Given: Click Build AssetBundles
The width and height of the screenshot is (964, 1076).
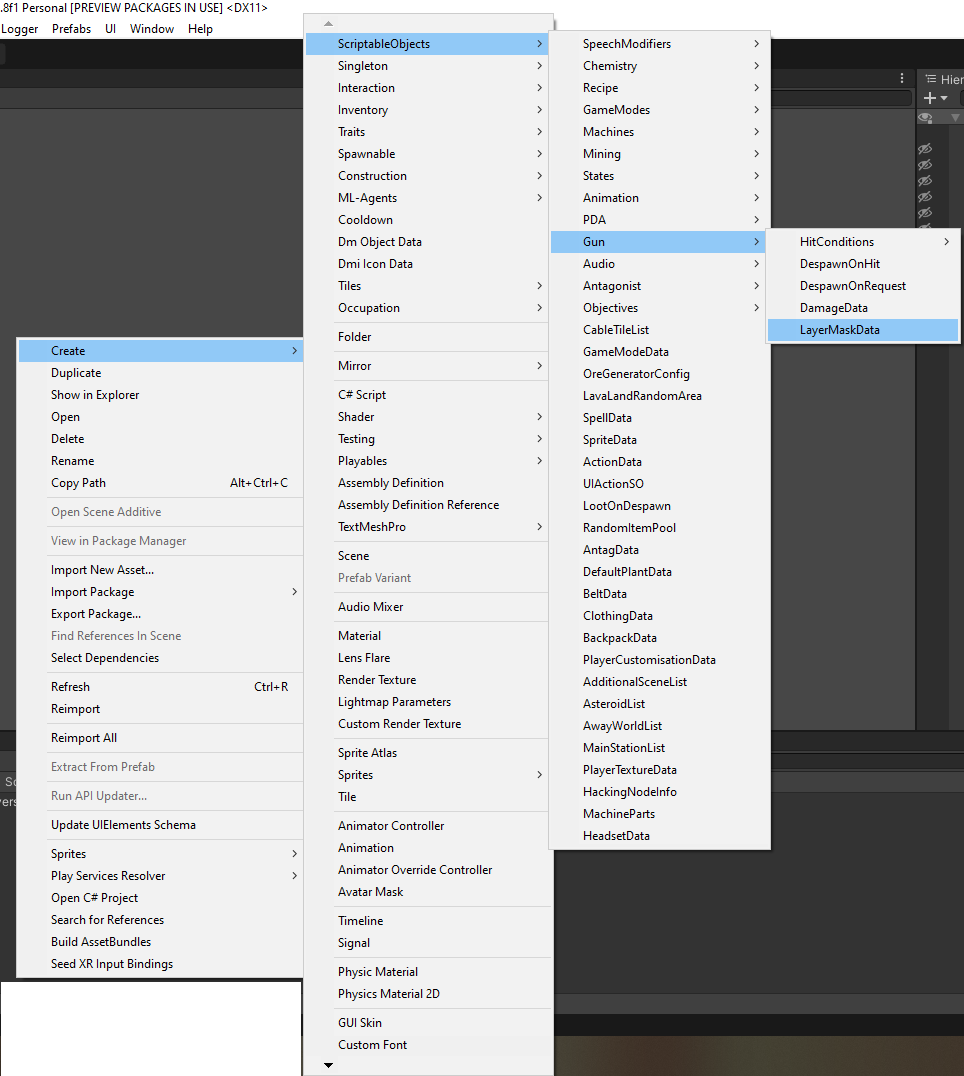Looking at the screenshot, I should point(161,942).
